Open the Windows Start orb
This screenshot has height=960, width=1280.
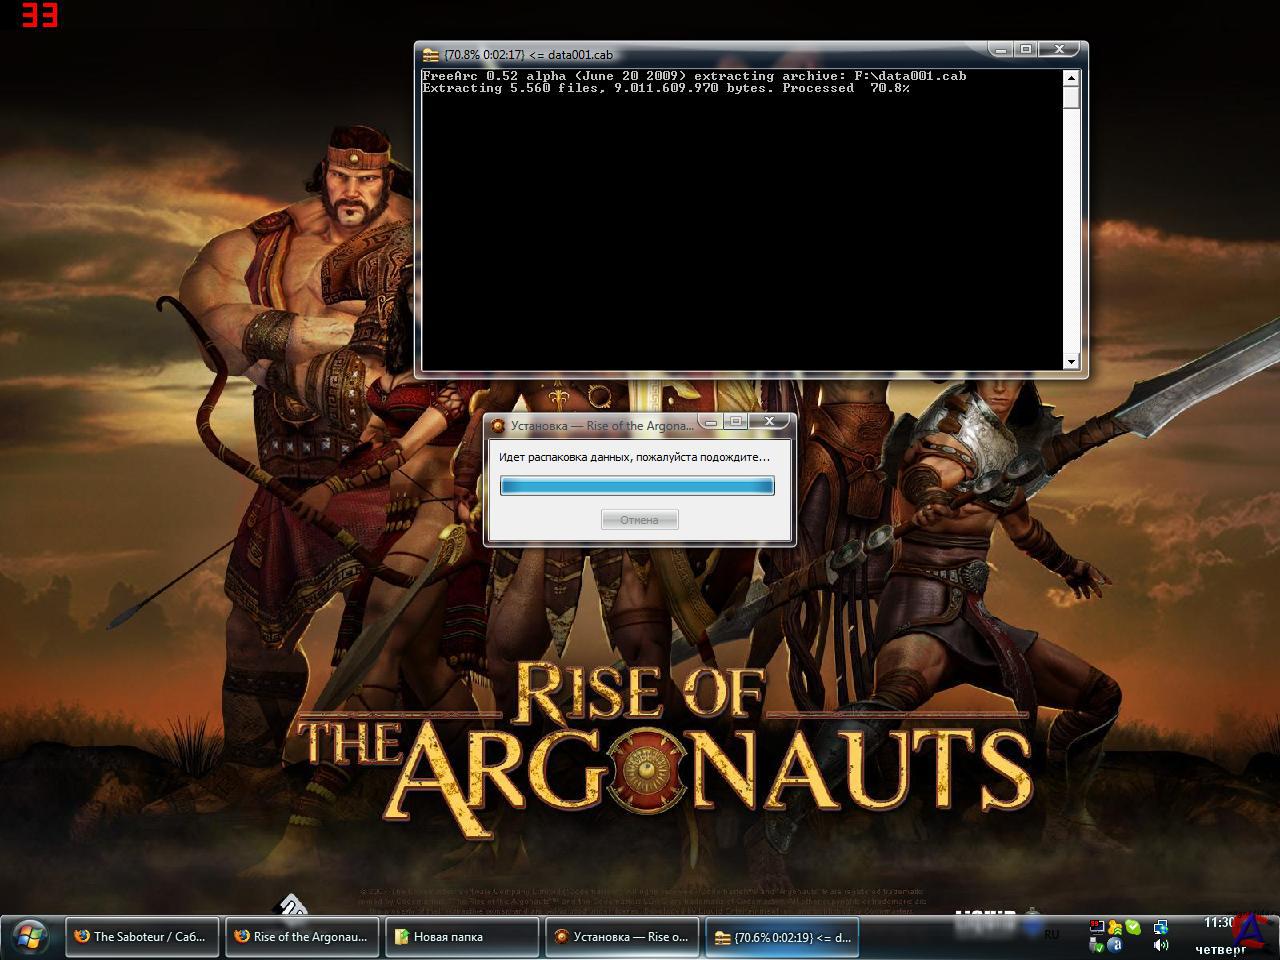click(x=30, y=937)
